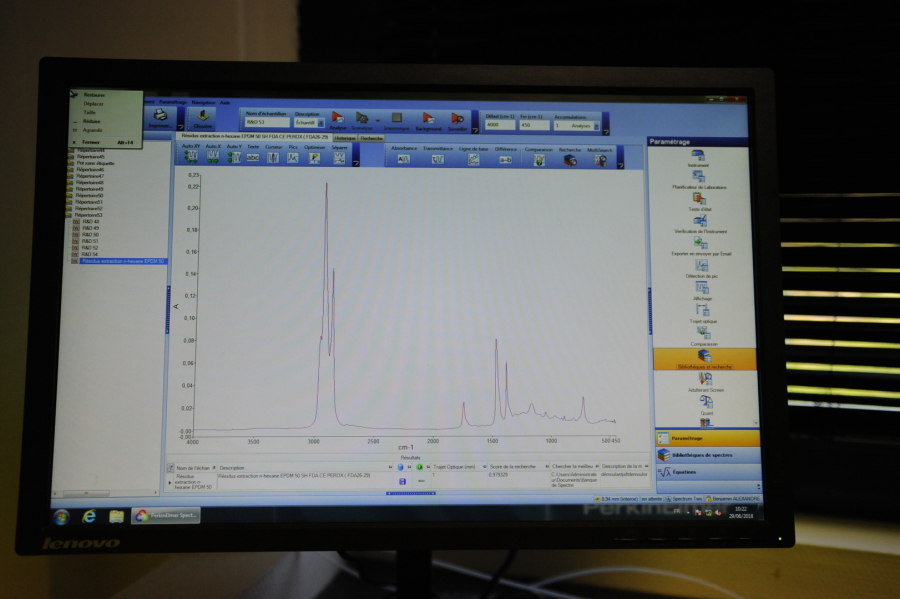
Task: Click the Analyse scan icon
Action: (x=338, y=118)
